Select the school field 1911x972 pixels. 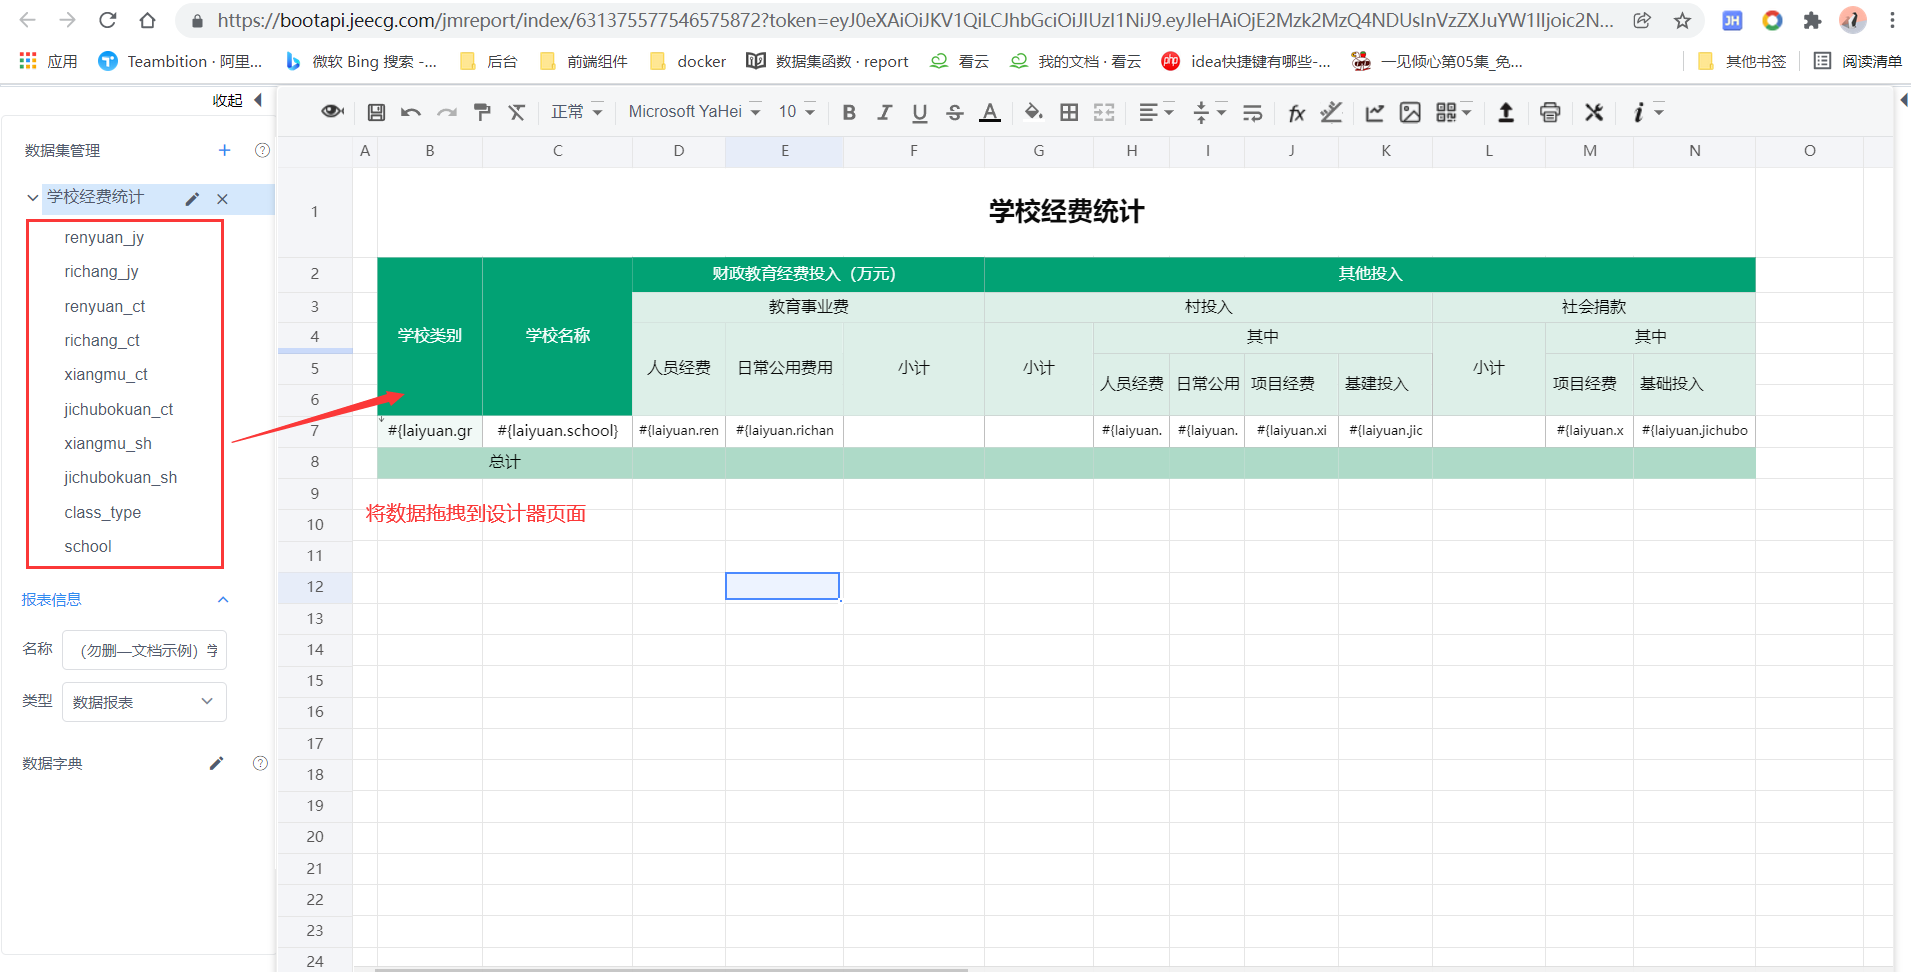click(88, 546)
